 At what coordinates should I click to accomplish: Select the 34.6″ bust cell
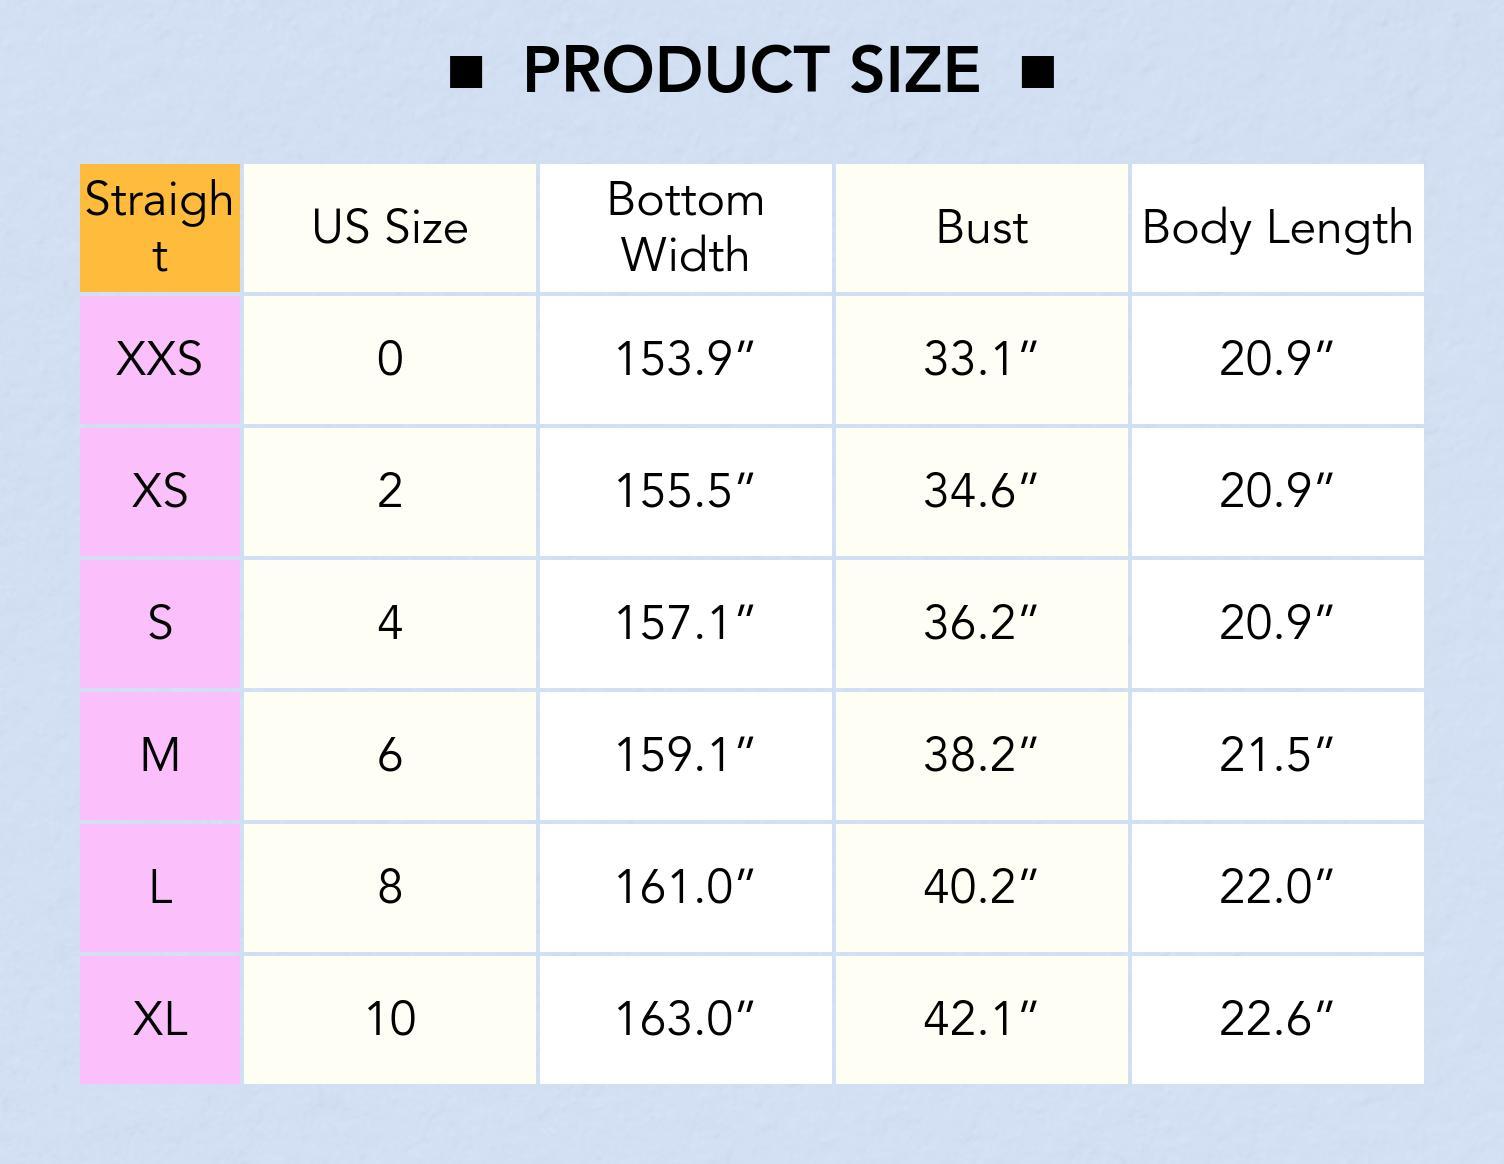[981, 491]
